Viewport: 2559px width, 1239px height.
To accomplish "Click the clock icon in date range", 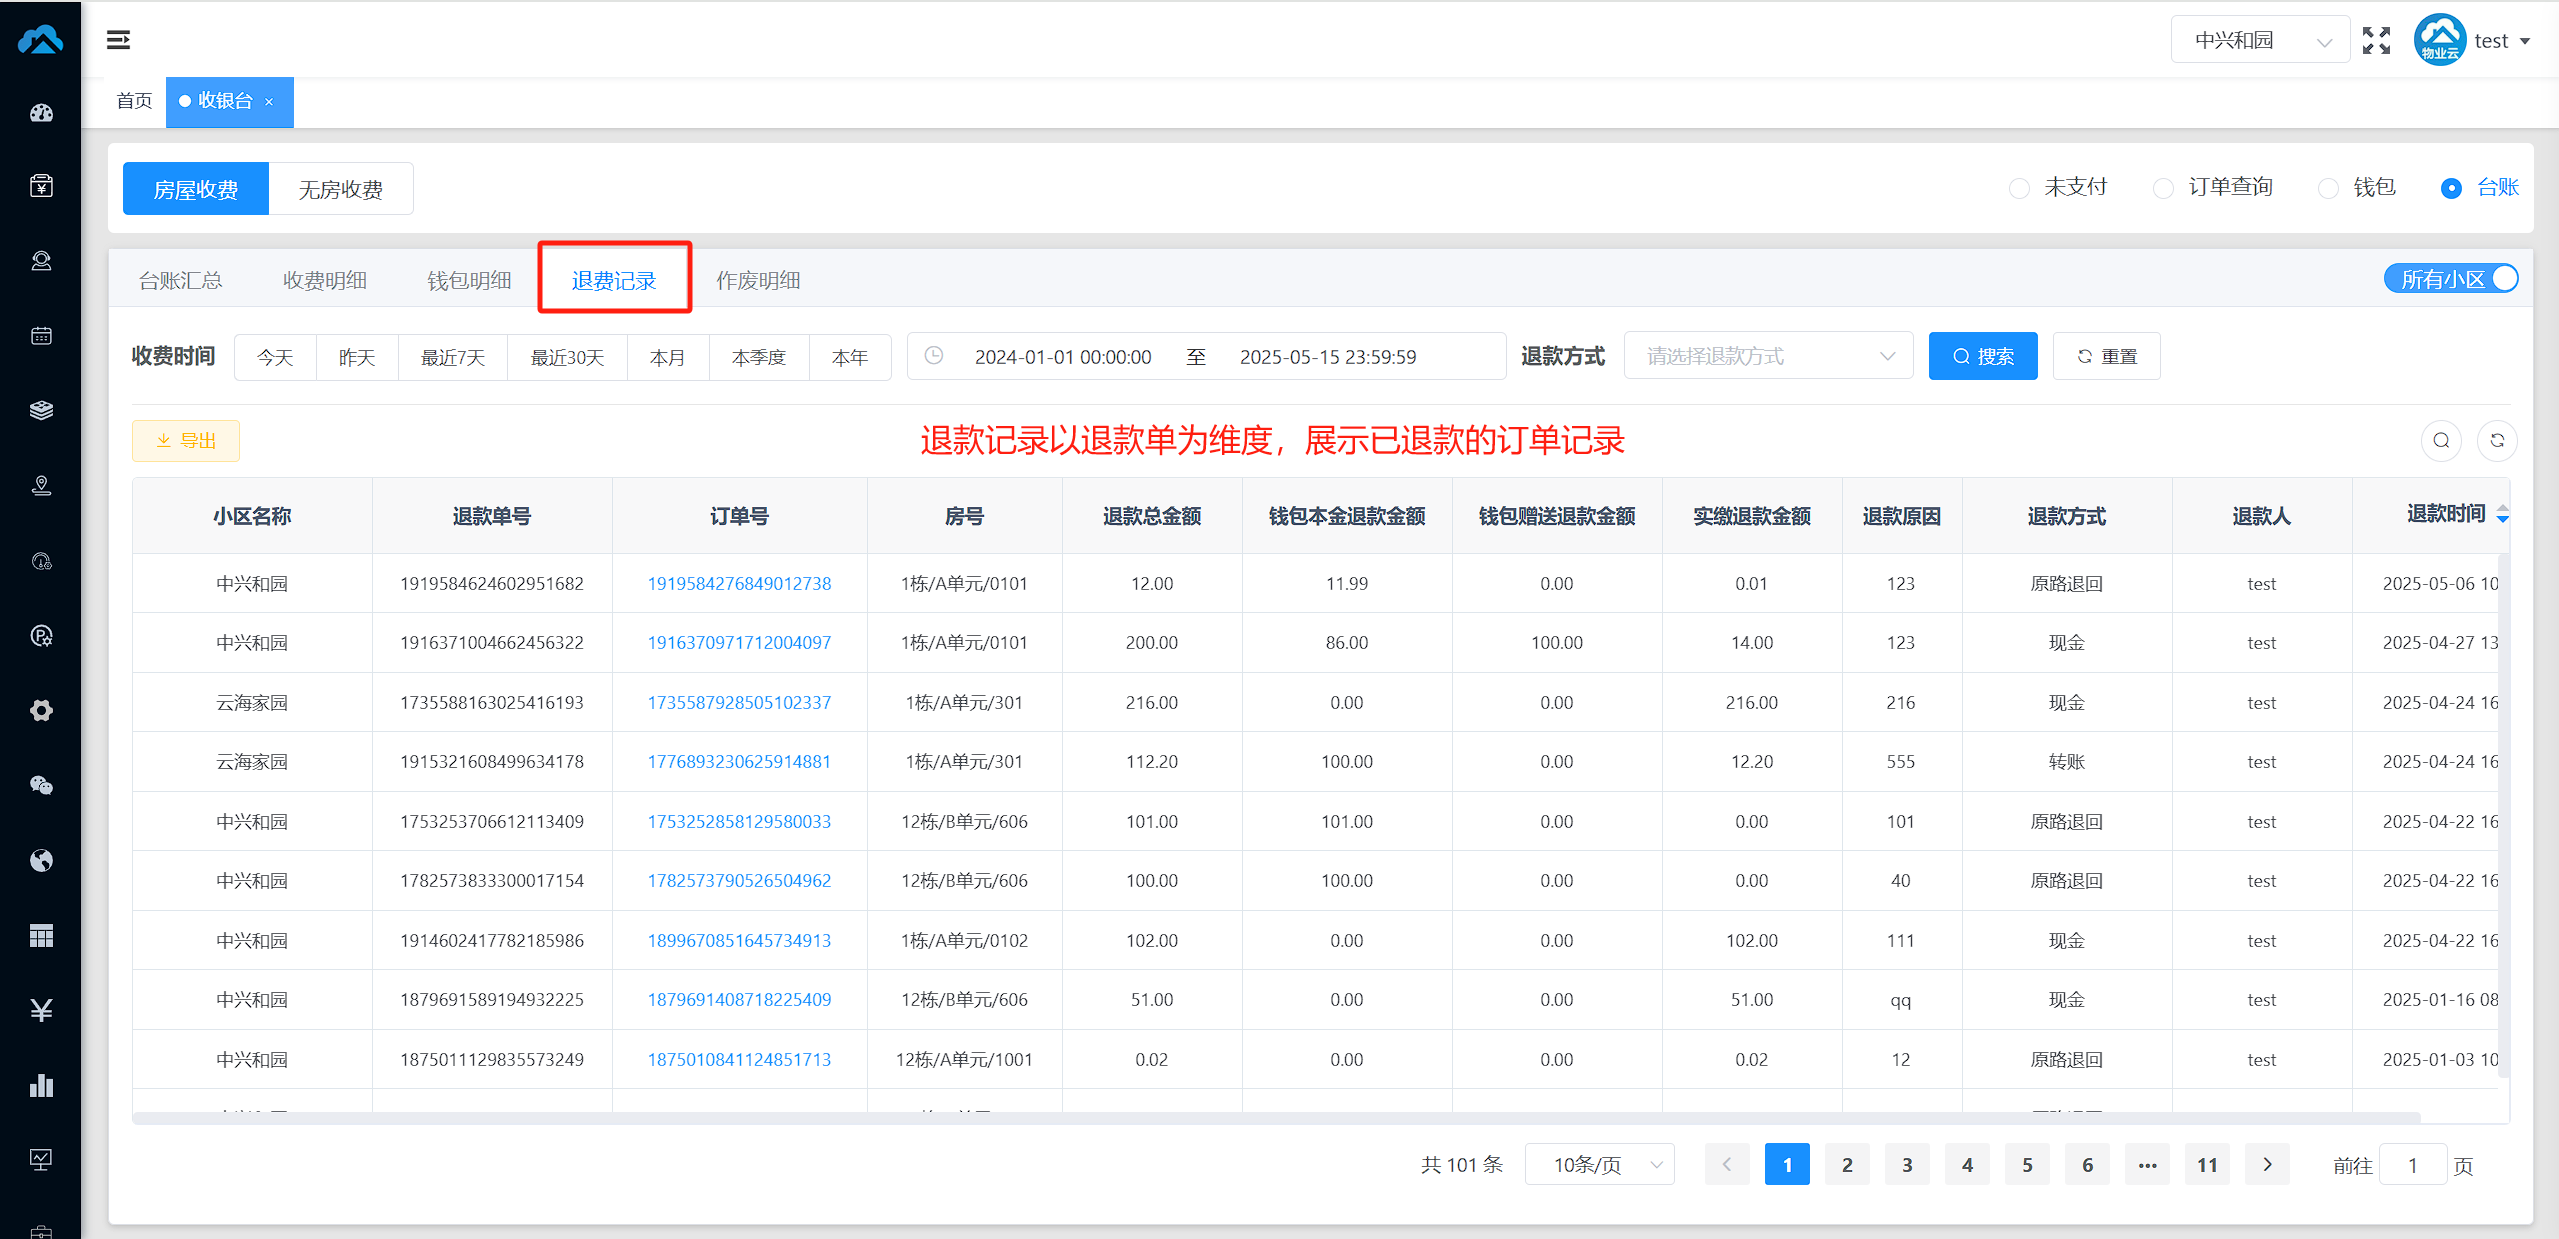I will pos(933,356).
